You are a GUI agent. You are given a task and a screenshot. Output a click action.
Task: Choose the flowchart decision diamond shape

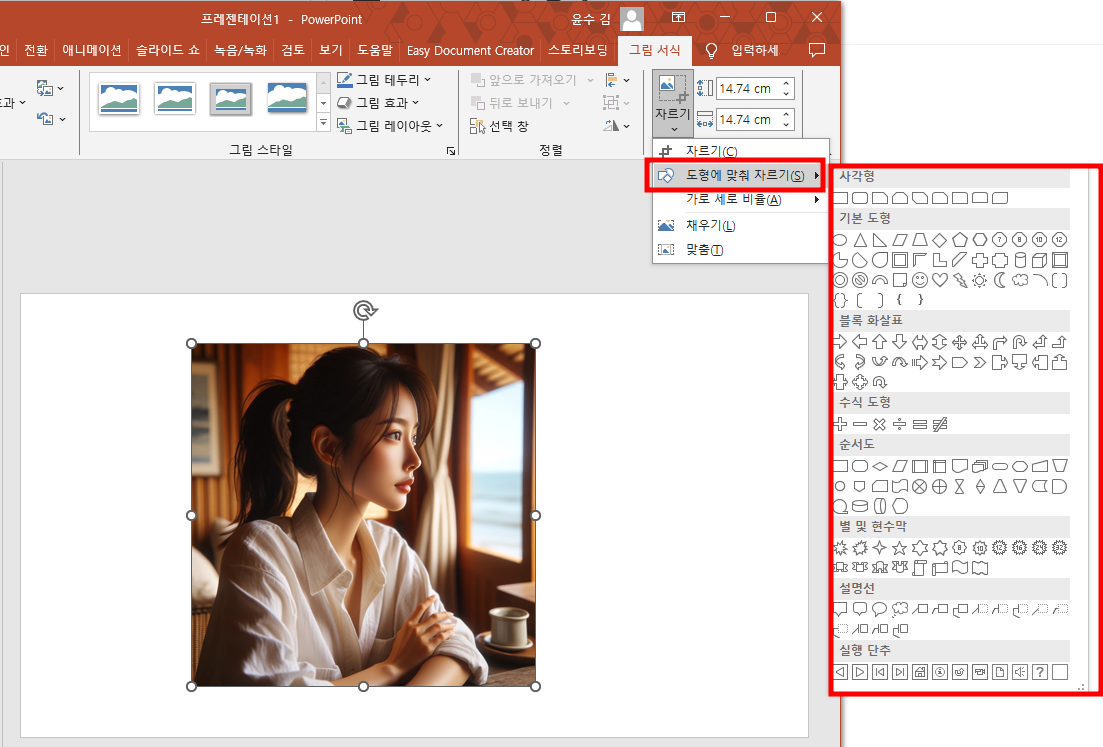pos(880,465)
